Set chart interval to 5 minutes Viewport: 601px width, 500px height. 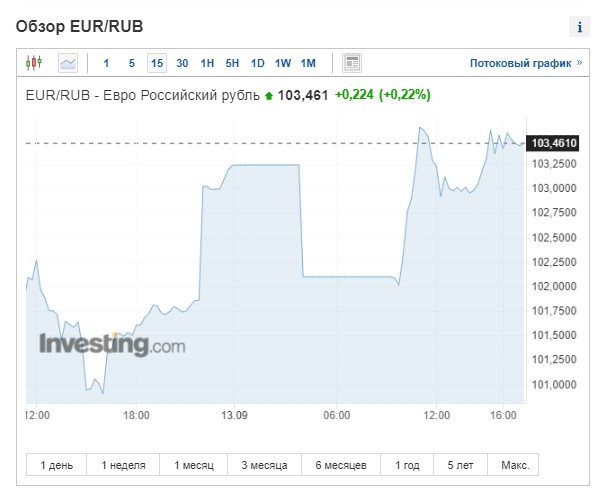click(x=131, y=63)
